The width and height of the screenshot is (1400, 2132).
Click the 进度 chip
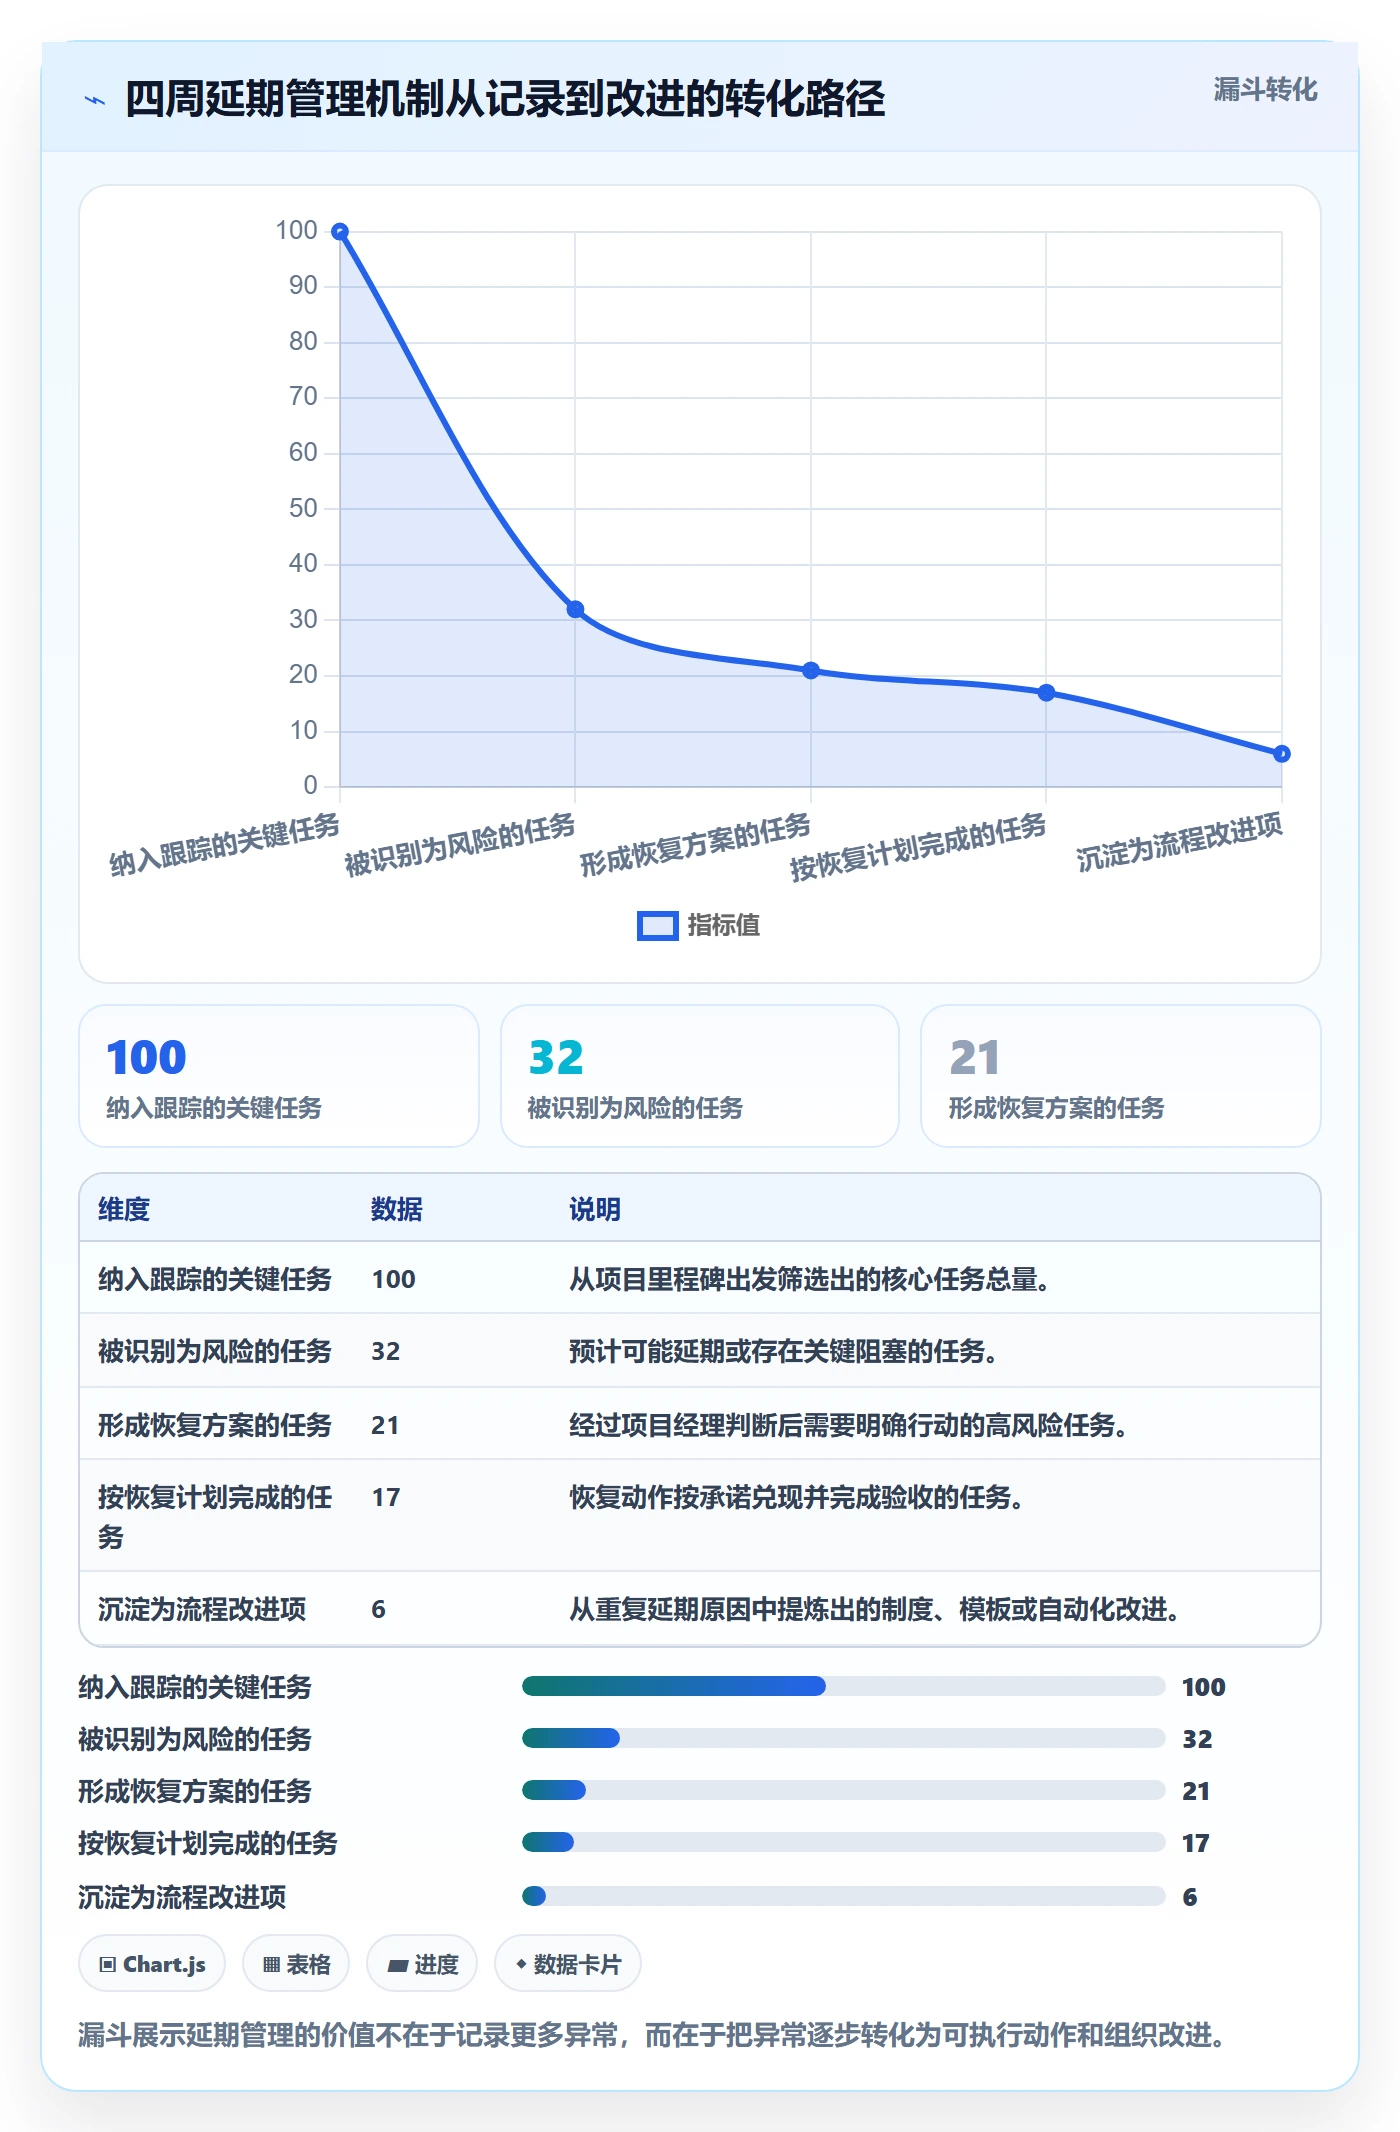pos(422,1964)
